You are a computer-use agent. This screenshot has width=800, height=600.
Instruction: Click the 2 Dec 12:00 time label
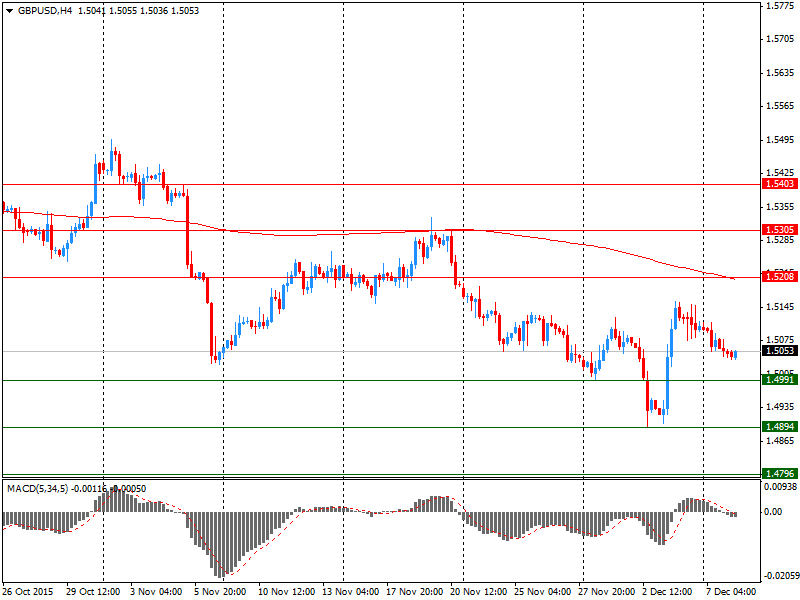[668, 592]
